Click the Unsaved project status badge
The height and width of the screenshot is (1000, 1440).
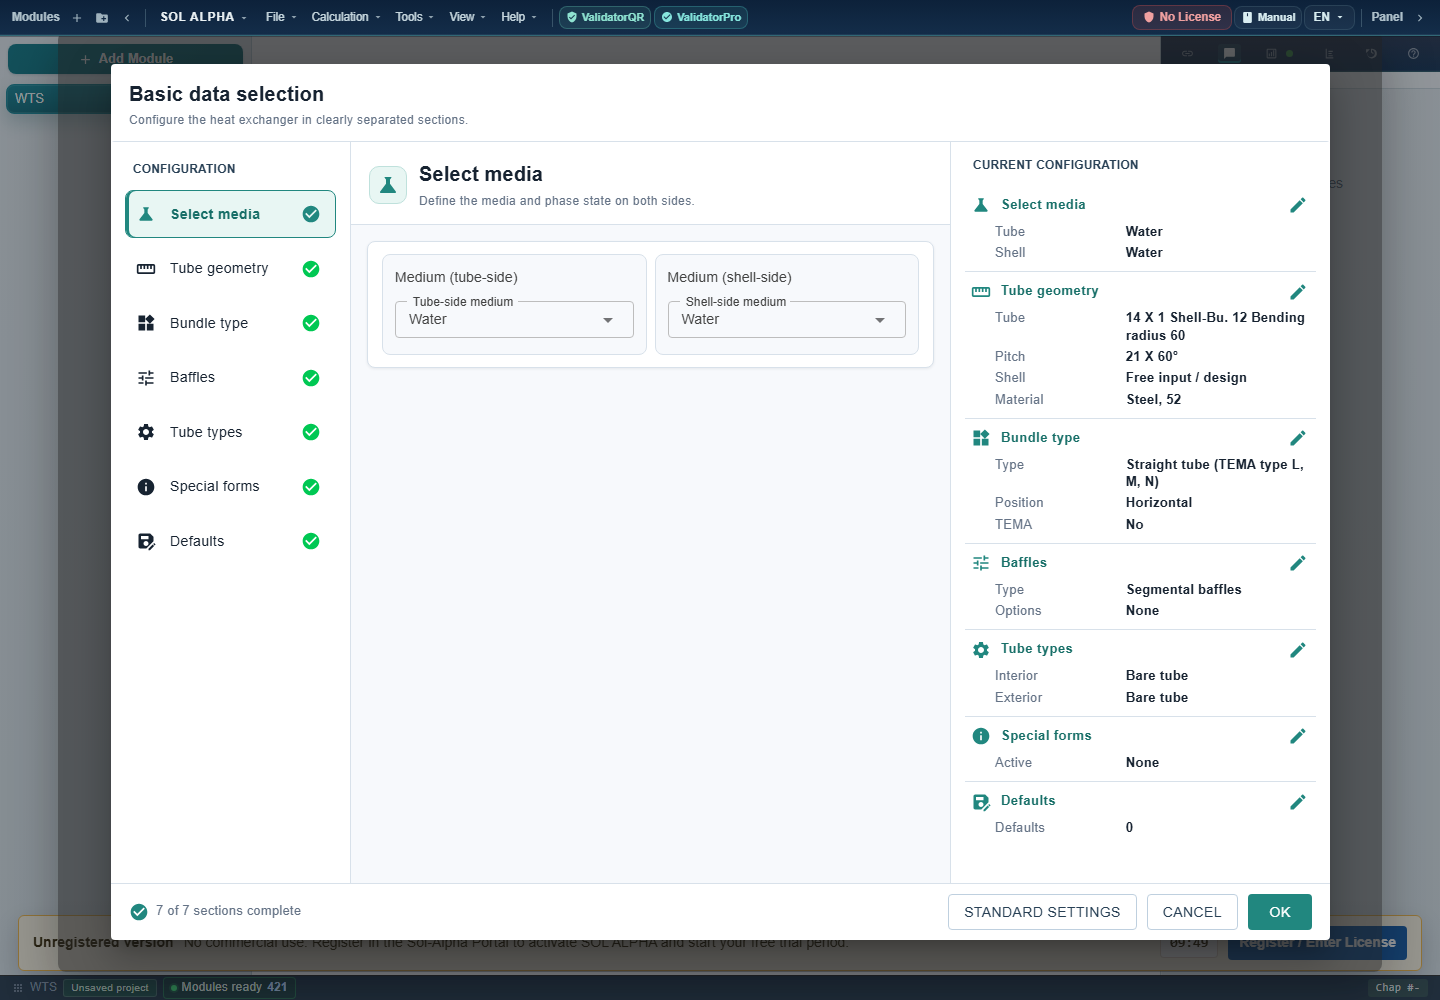point(110,988)
